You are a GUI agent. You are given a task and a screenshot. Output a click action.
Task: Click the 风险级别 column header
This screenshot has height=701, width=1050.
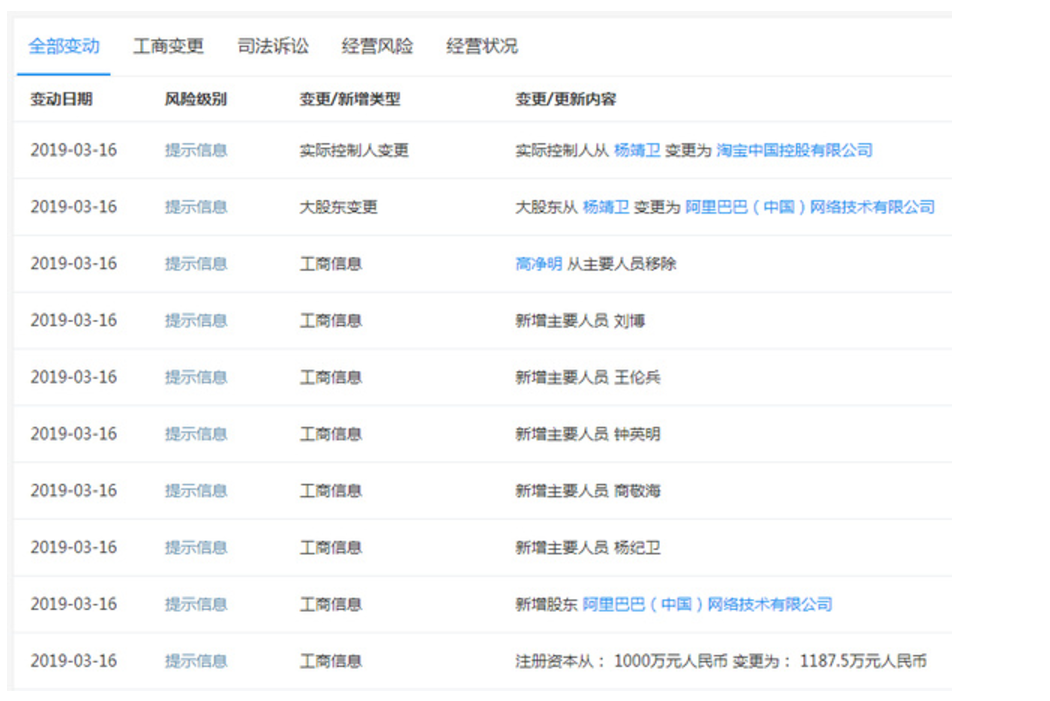[196, 99]
